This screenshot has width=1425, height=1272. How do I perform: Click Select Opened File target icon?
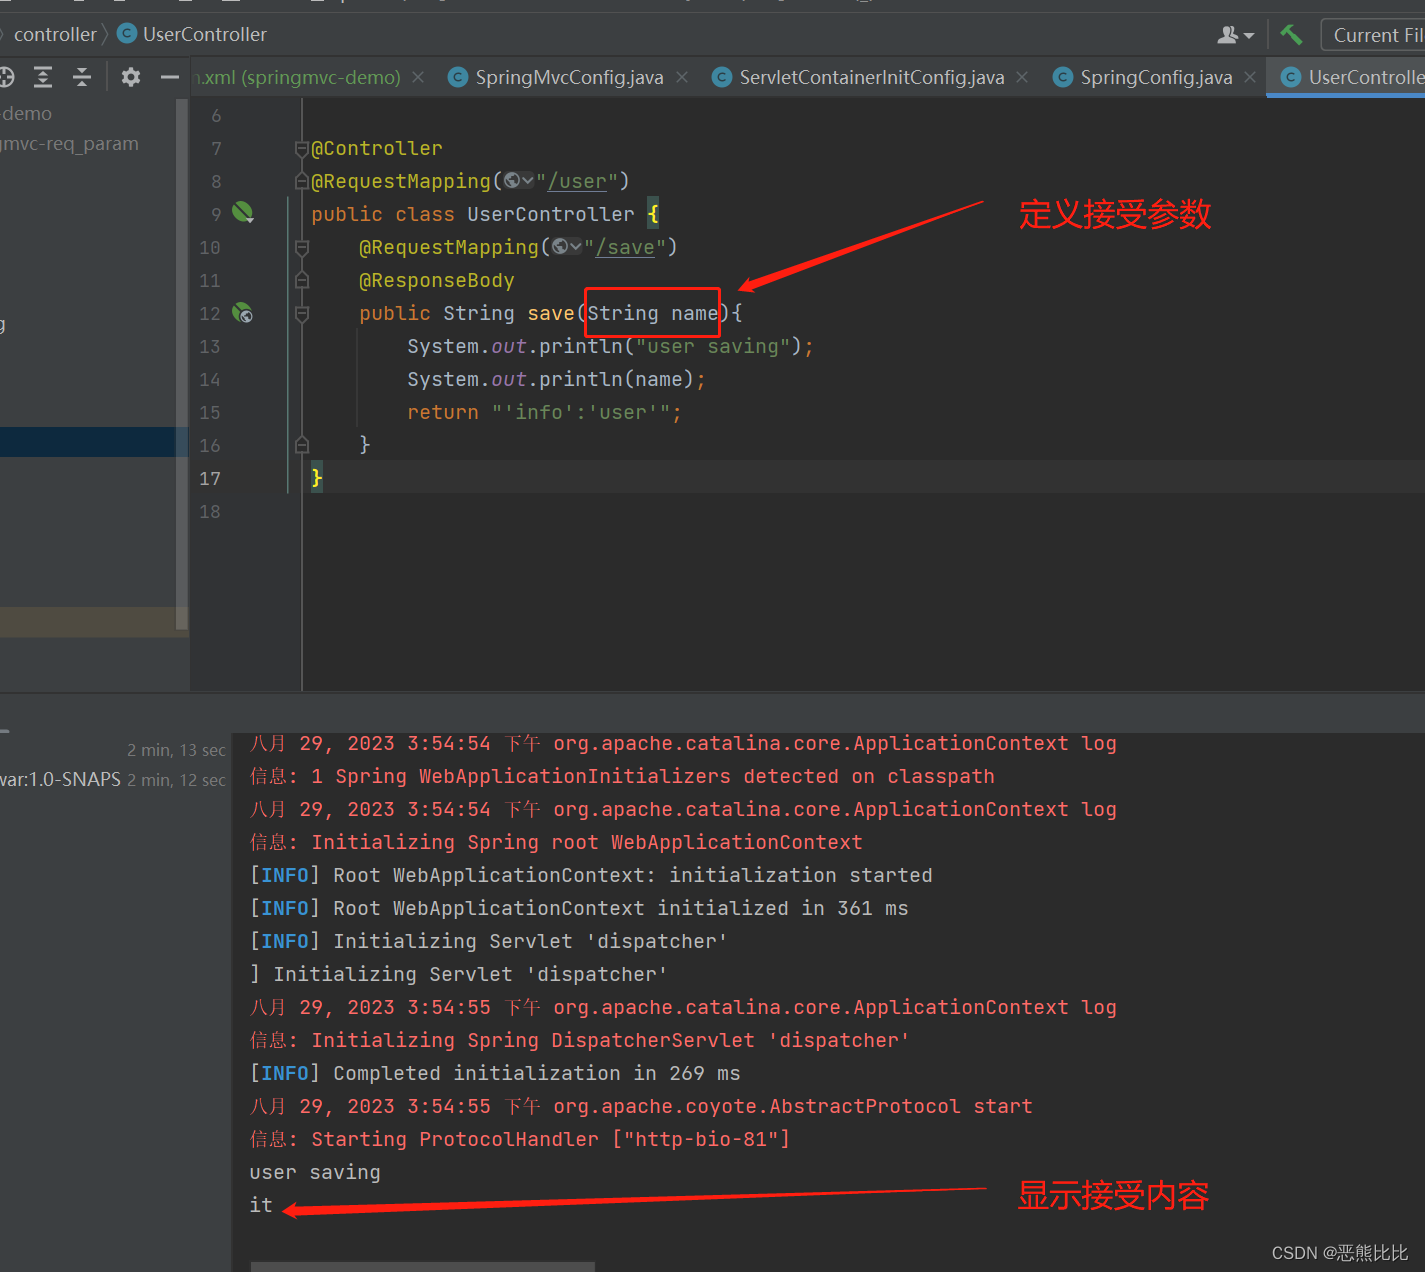pyautogui.click(x=6, y=77)
